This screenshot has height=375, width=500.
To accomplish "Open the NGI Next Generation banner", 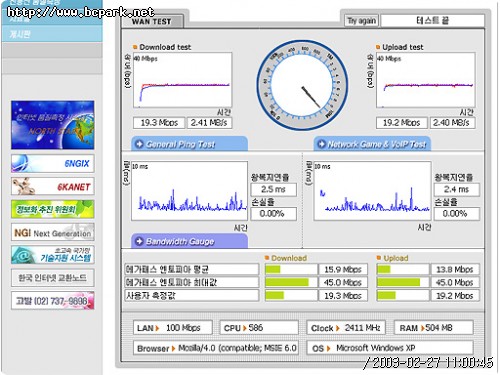I will coord(53,232).
